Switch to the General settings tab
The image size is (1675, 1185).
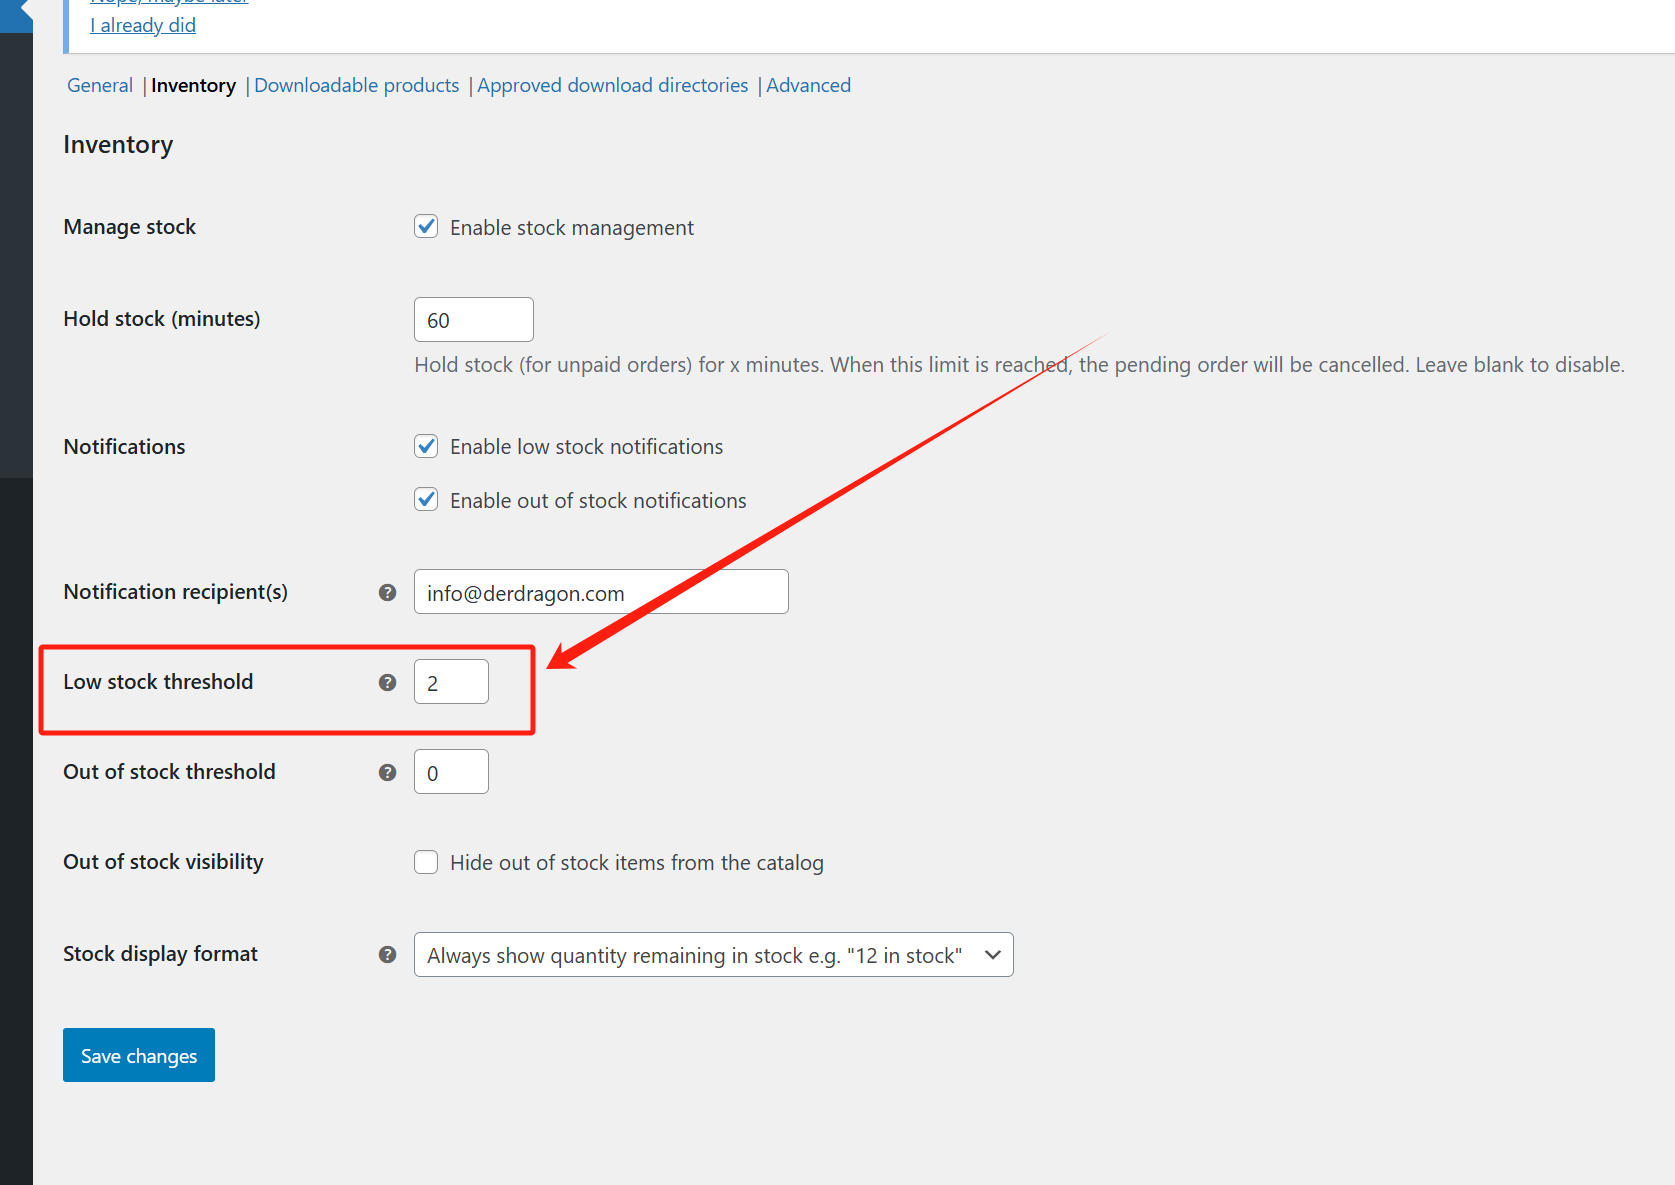(x=99, y=85)
